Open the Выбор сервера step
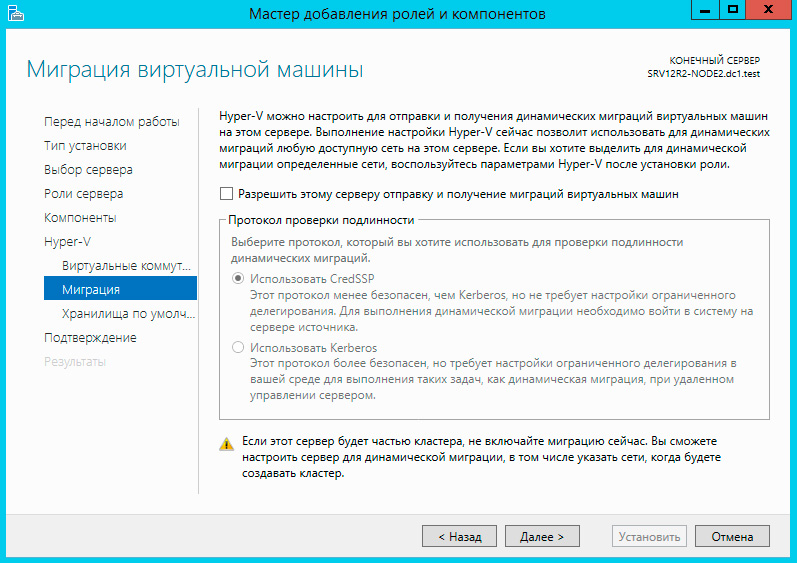Screen dimensions: 797x563 88,170
